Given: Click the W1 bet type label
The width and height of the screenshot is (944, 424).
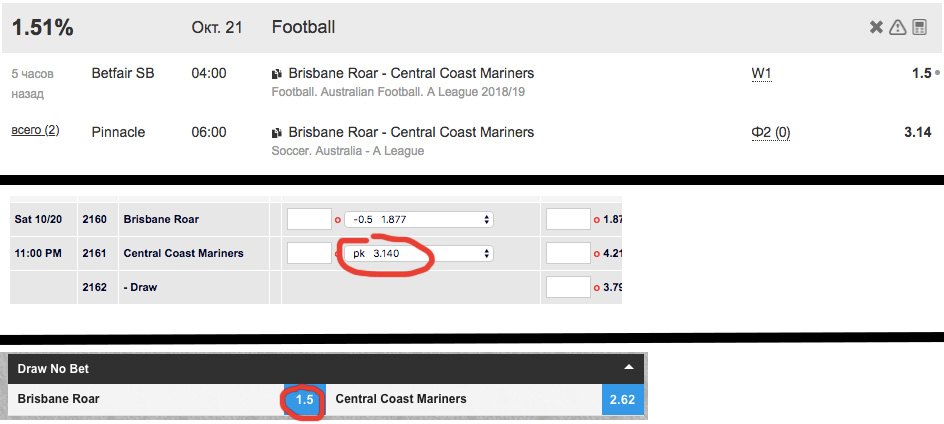Looking at the screenshot, I should pos(761,73).
